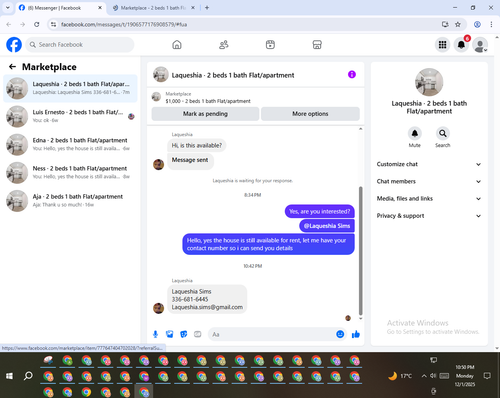Search in conversation with the magnifier icon

(x=443, y=133)
